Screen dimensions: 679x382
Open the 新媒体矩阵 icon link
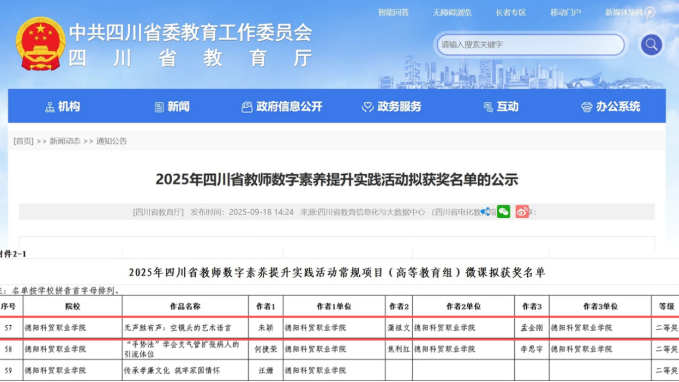coord(650,13)
